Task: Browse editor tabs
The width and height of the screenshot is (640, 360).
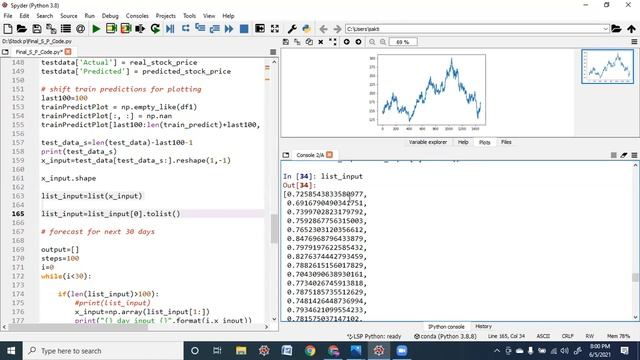Action: coord(5,52)
